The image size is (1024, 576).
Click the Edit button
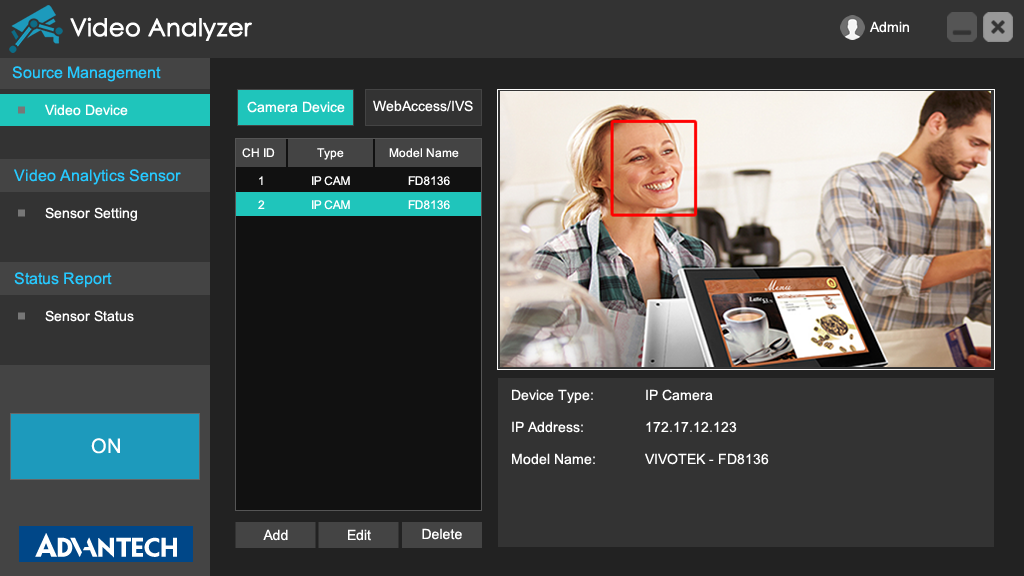pos(359,535)
